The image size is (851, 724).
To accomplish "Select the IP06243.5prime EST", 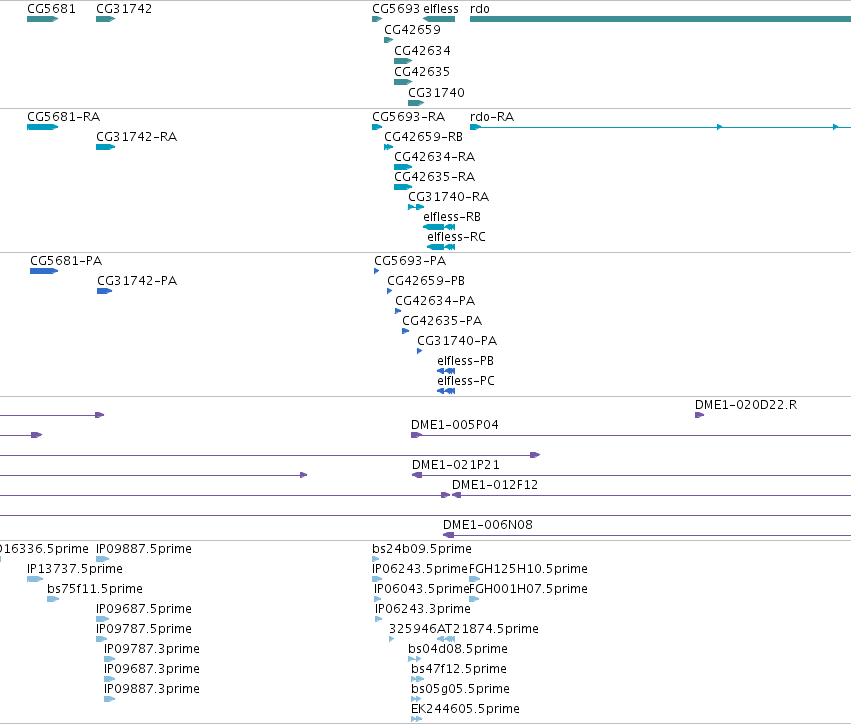I will (x=377, y=579).
